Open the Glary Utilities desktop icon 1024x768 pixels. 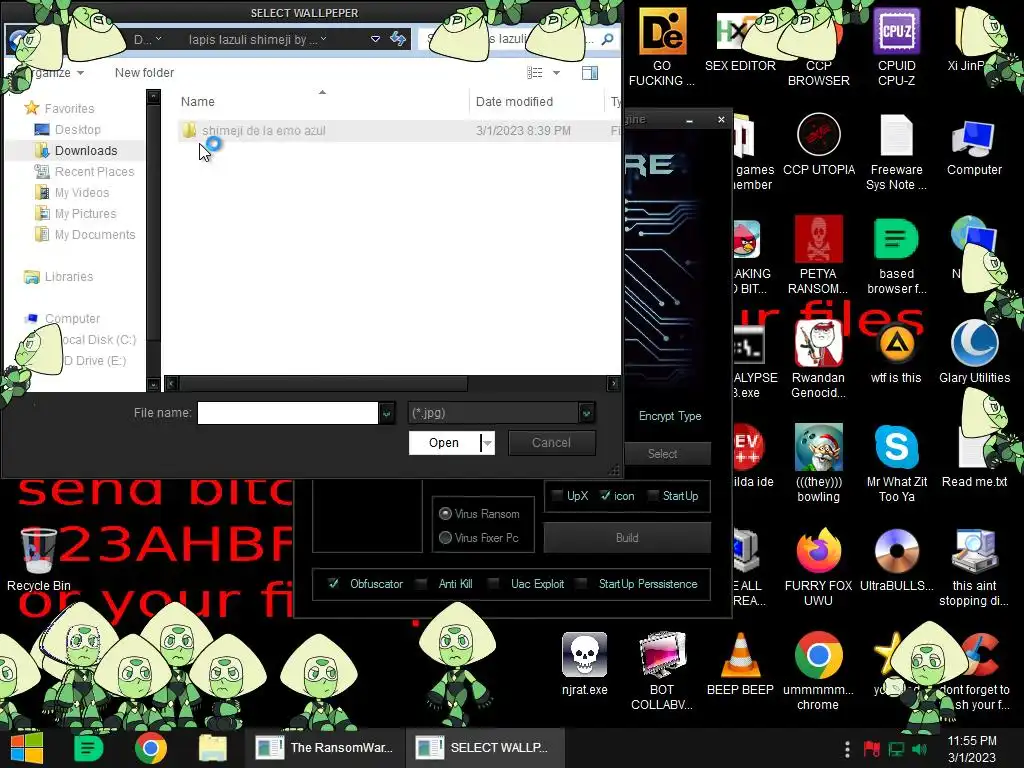pyautogui.click(x=974, y=344)
